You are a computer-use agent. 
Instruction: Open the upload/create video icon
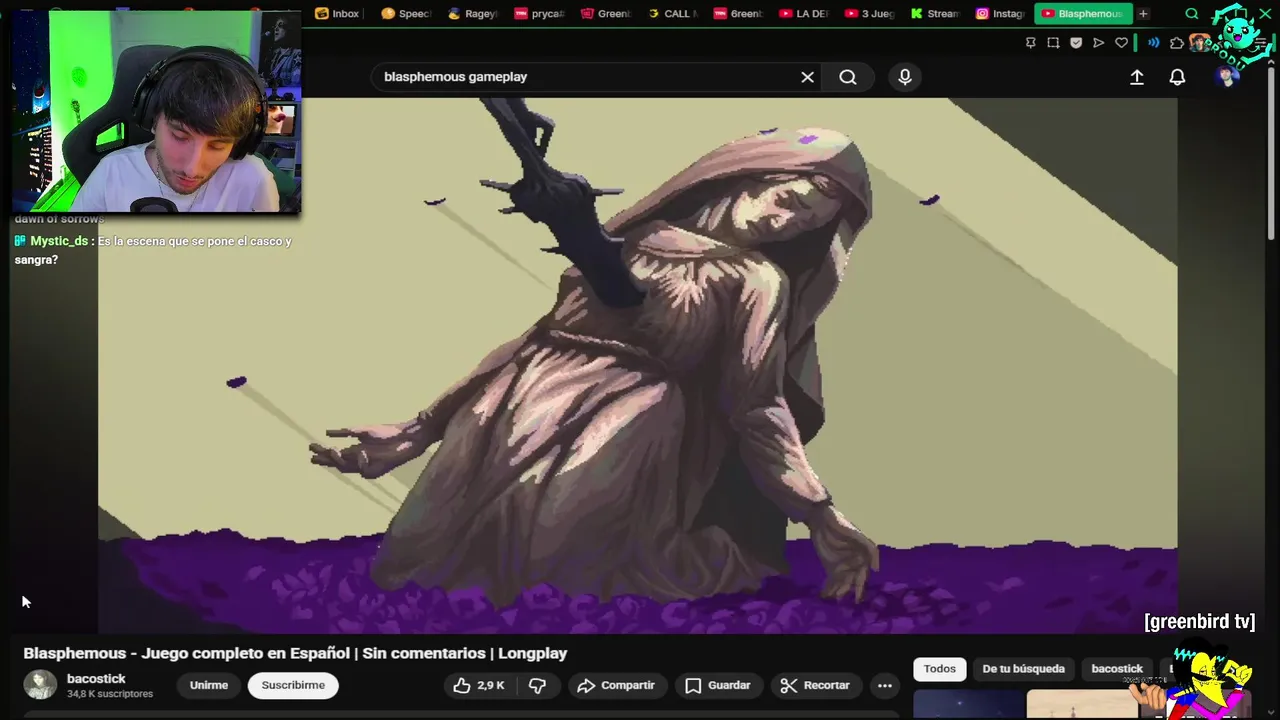[1137, 77]
